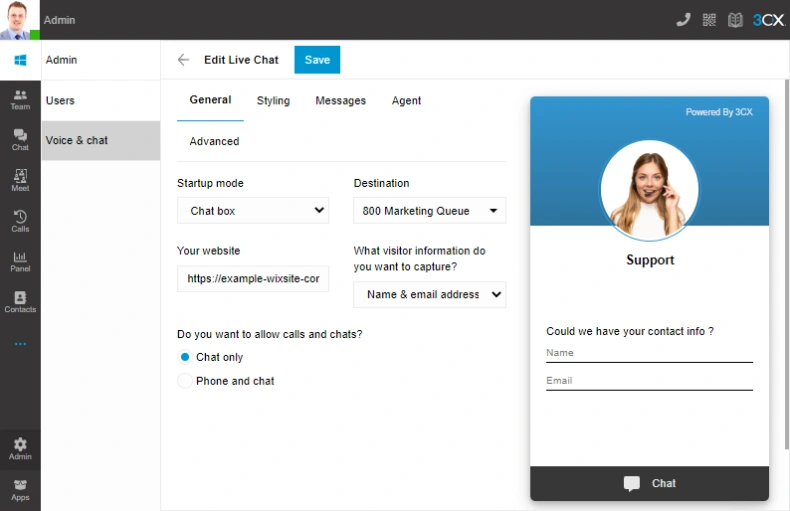Open the QR code icon in header

coord(709,20)
